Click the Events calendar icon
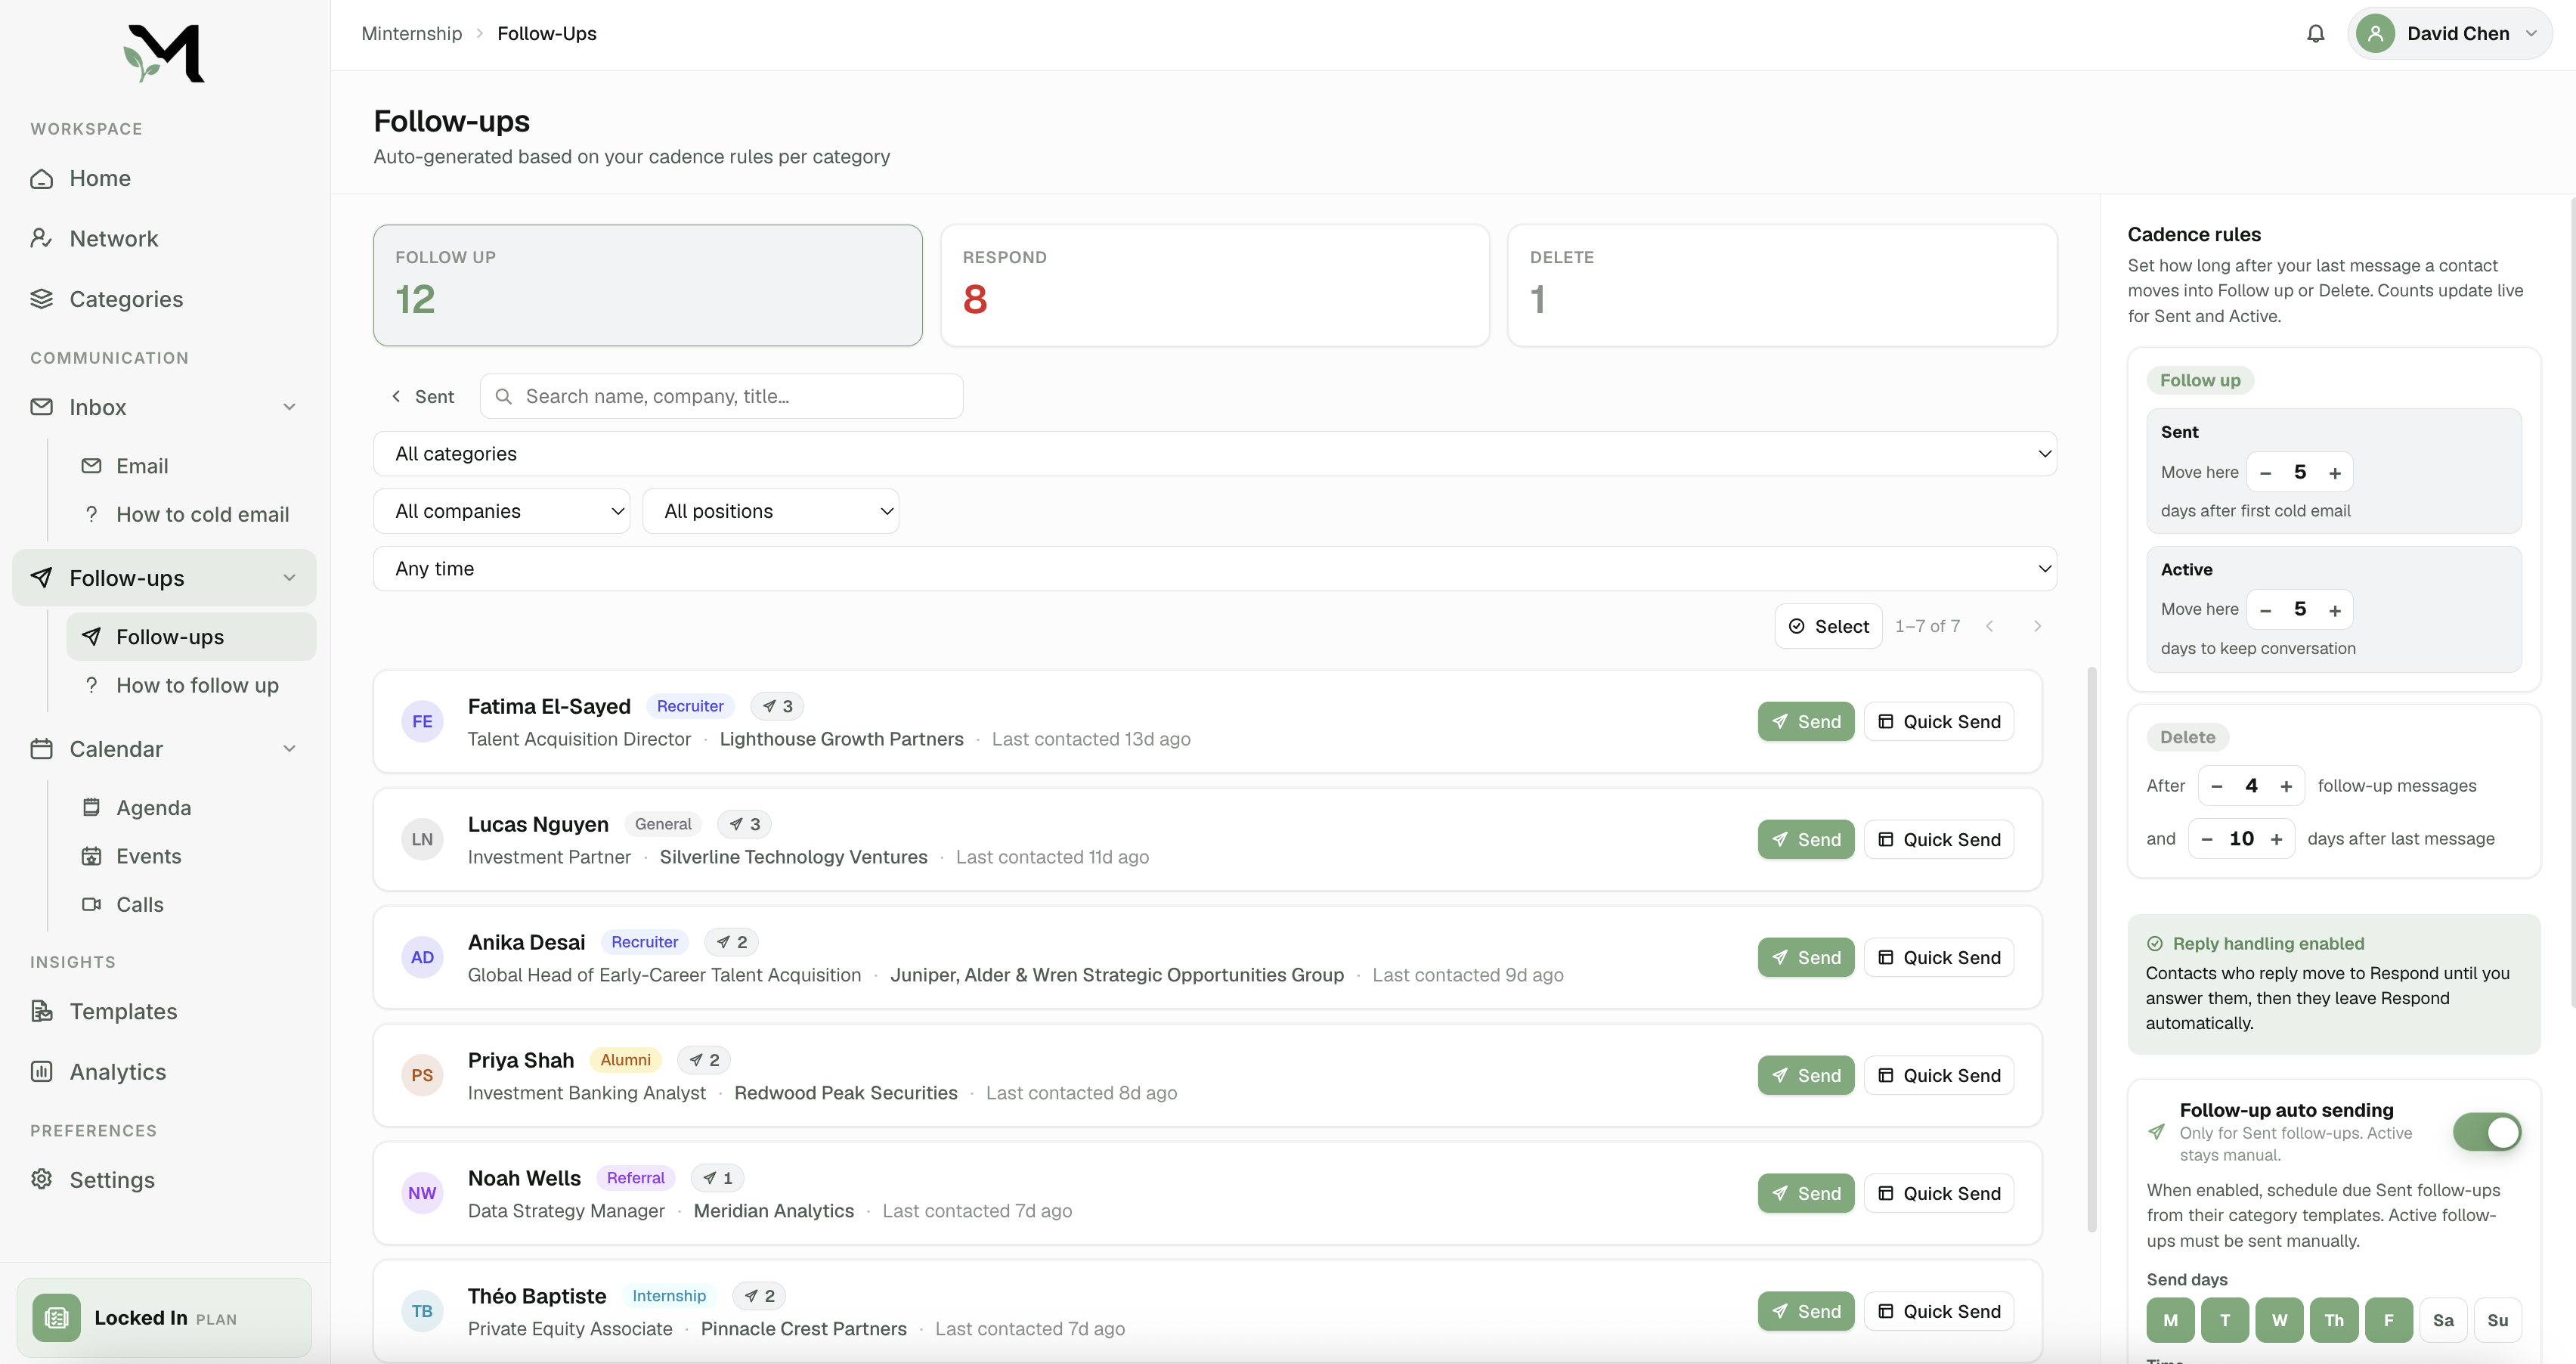 91,856
